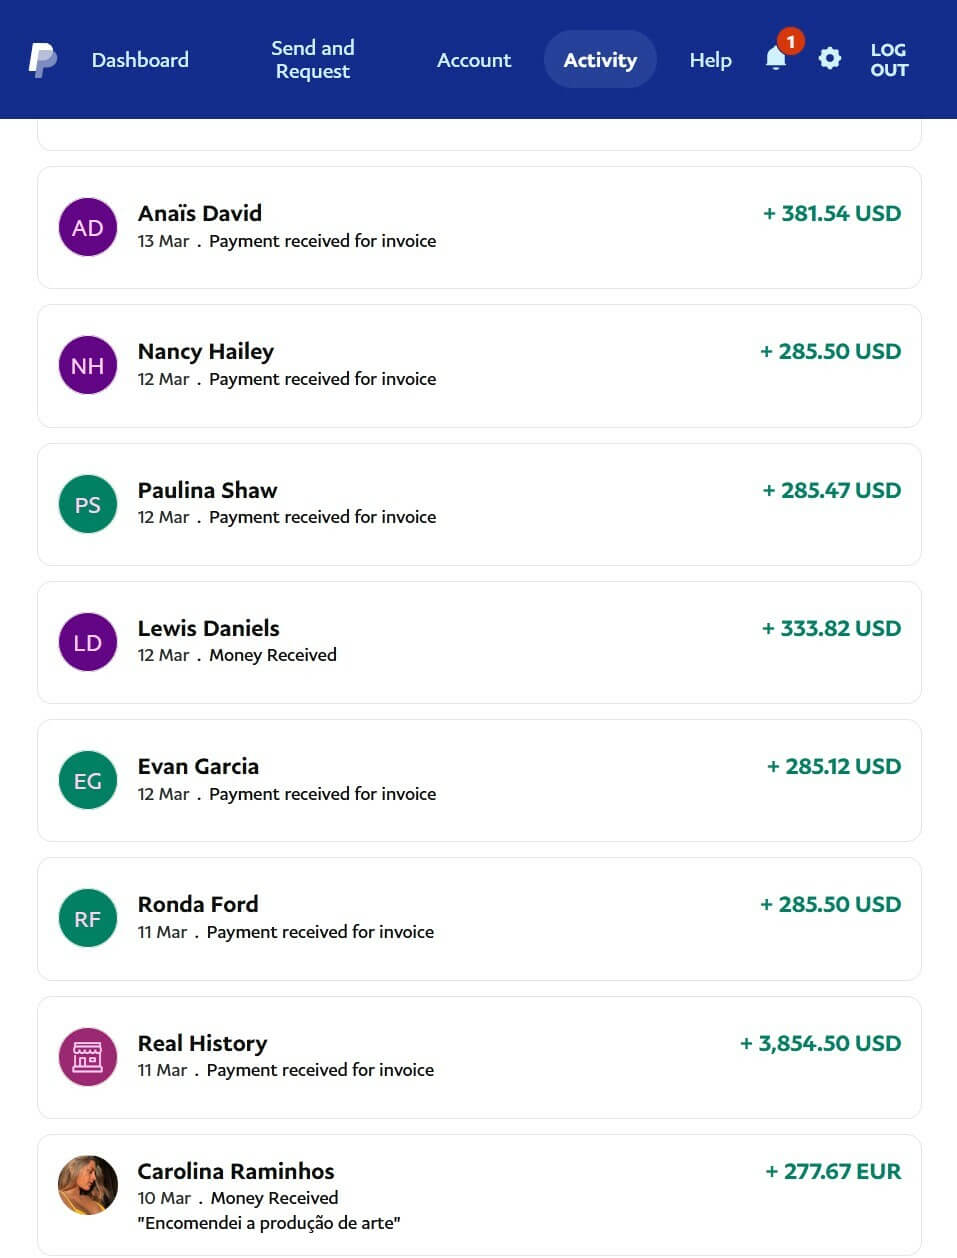
Task: Open the Help menu item
Action: (x=710, y=60)
